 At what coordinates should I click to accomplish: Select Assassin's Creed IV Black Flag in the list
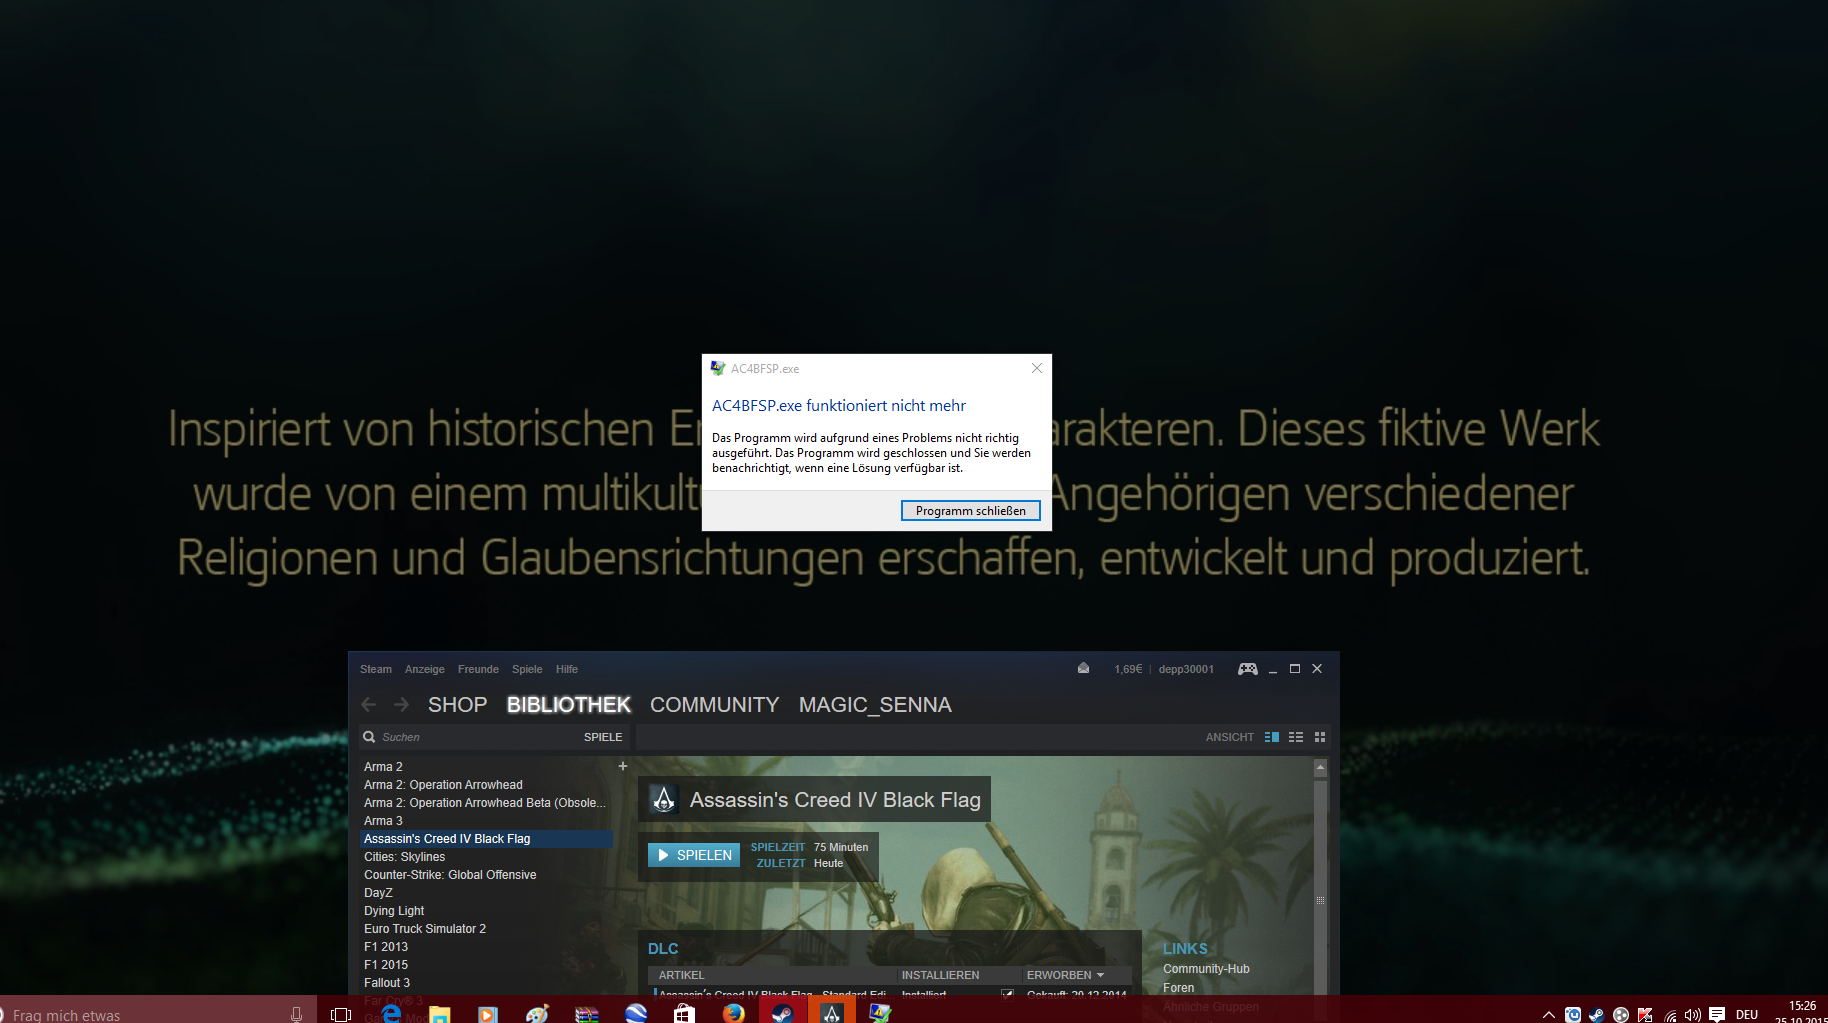[486, 839]
